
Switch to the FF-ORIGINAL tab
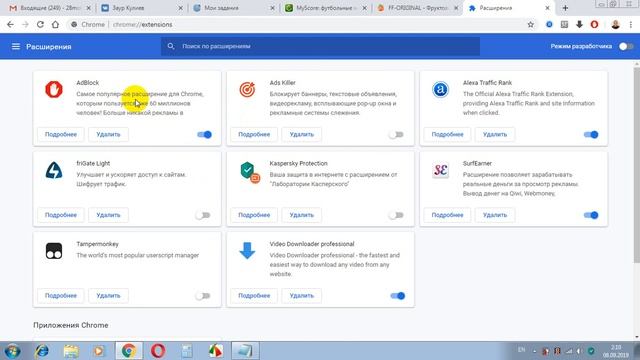pos(418,8)
